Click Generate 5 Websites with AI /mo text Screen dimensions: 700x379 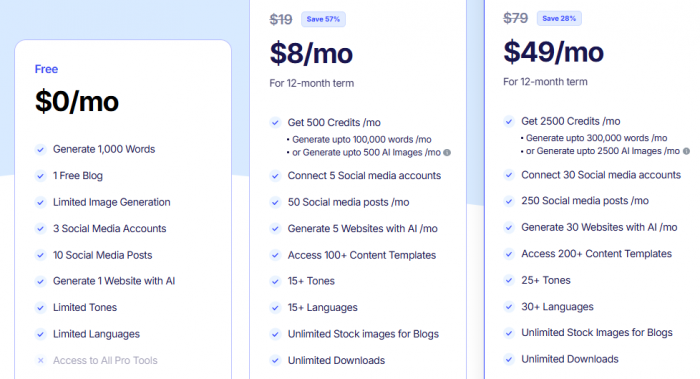[x=362, y=229]
